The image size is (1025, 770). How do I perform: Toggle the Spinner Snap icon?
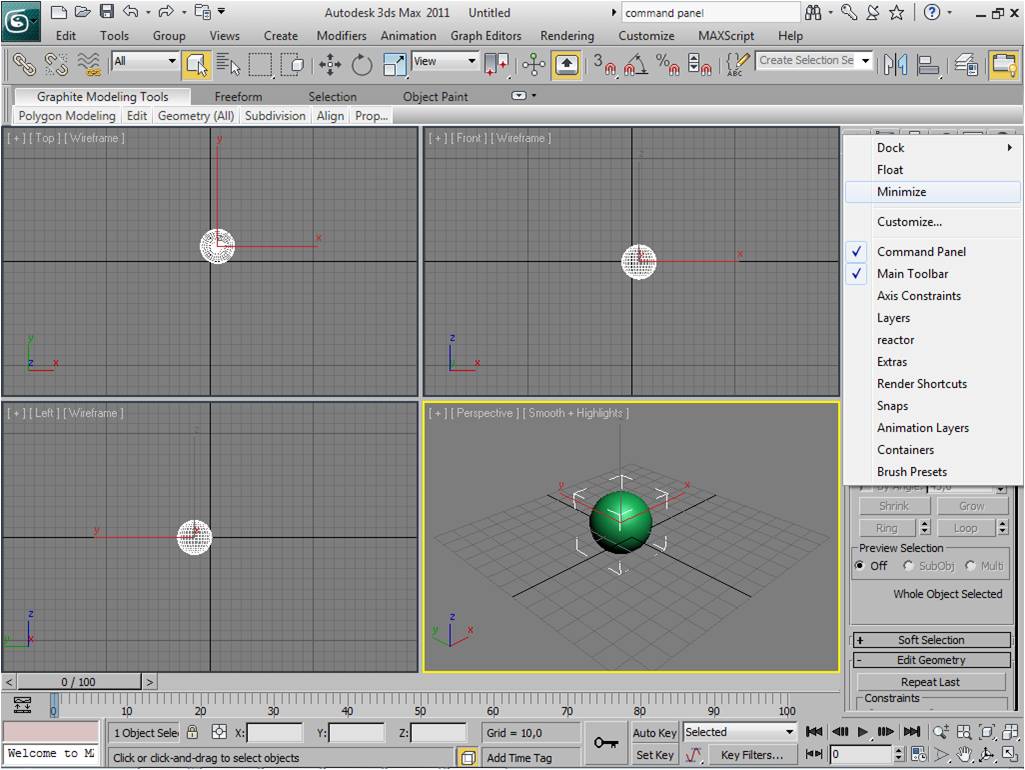(699, 64)
